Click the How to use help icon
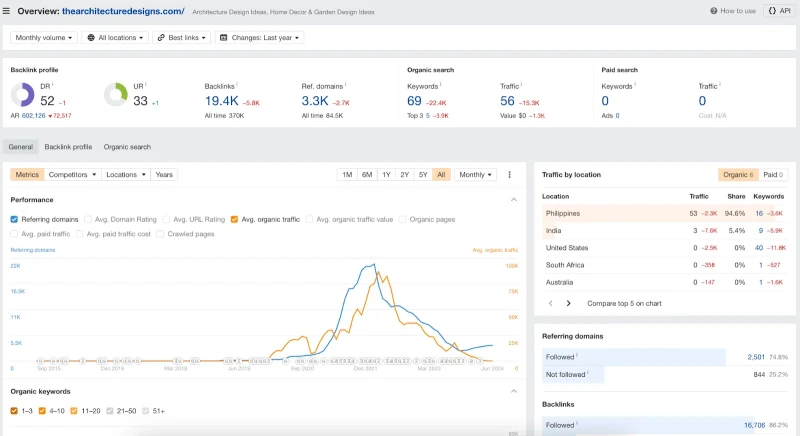Image resolution: width=800 pixels, height=436 pixels. (x=714, y=11)
